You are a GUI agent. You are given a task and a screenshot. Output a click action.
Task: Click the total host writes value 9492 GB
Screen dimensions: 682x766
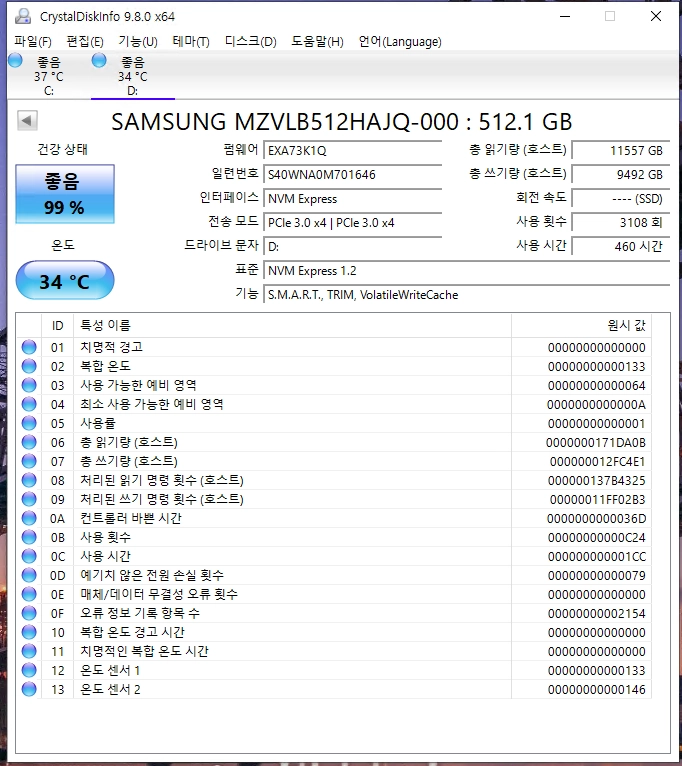point(620,174)
